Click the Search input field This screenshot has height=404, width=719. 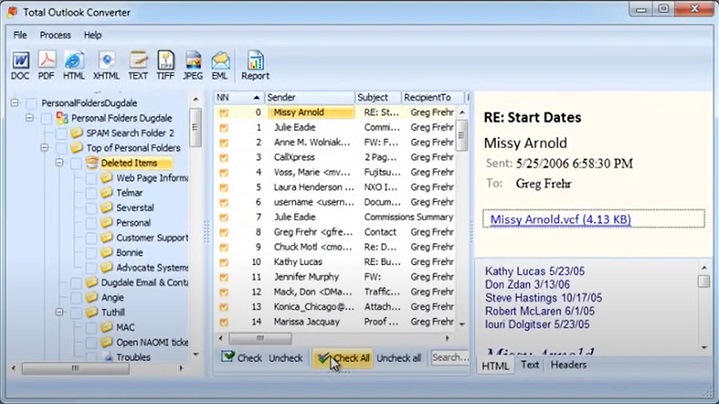(448, 357)
